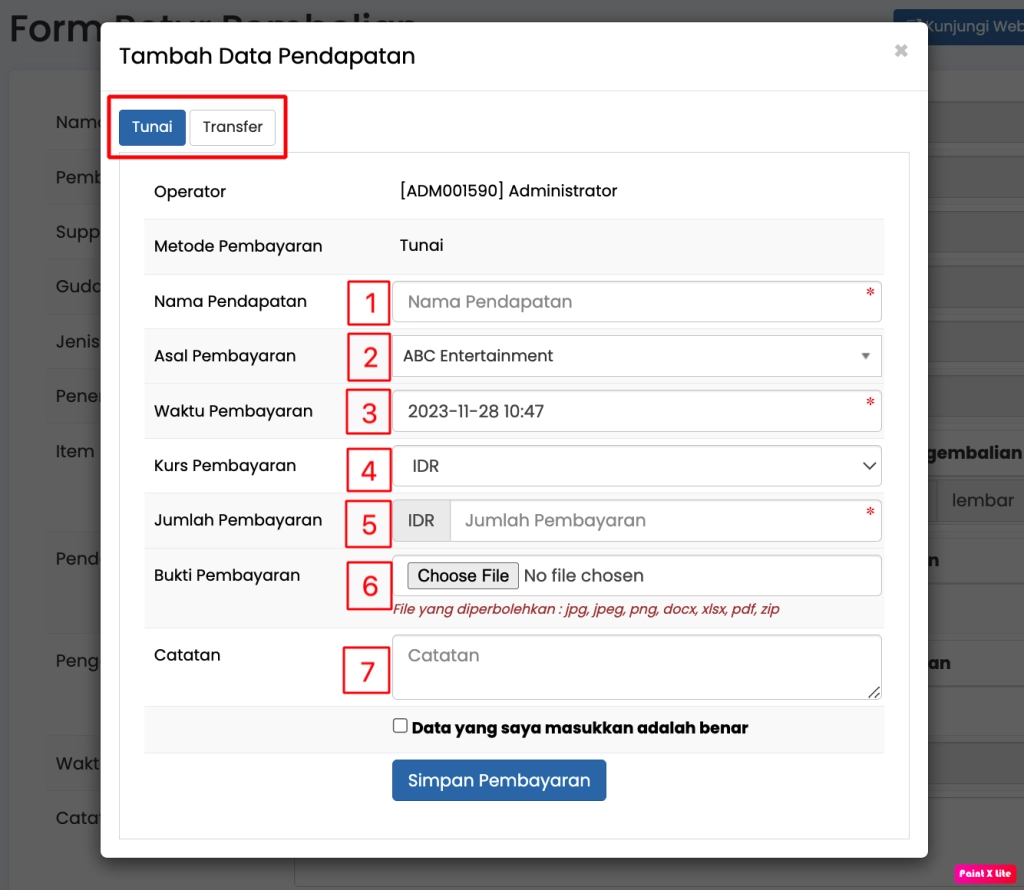Click the red number 4 marker
The height and width of the screenshot is (890, 1024).
pyautogui.click(x=370, y=468)
